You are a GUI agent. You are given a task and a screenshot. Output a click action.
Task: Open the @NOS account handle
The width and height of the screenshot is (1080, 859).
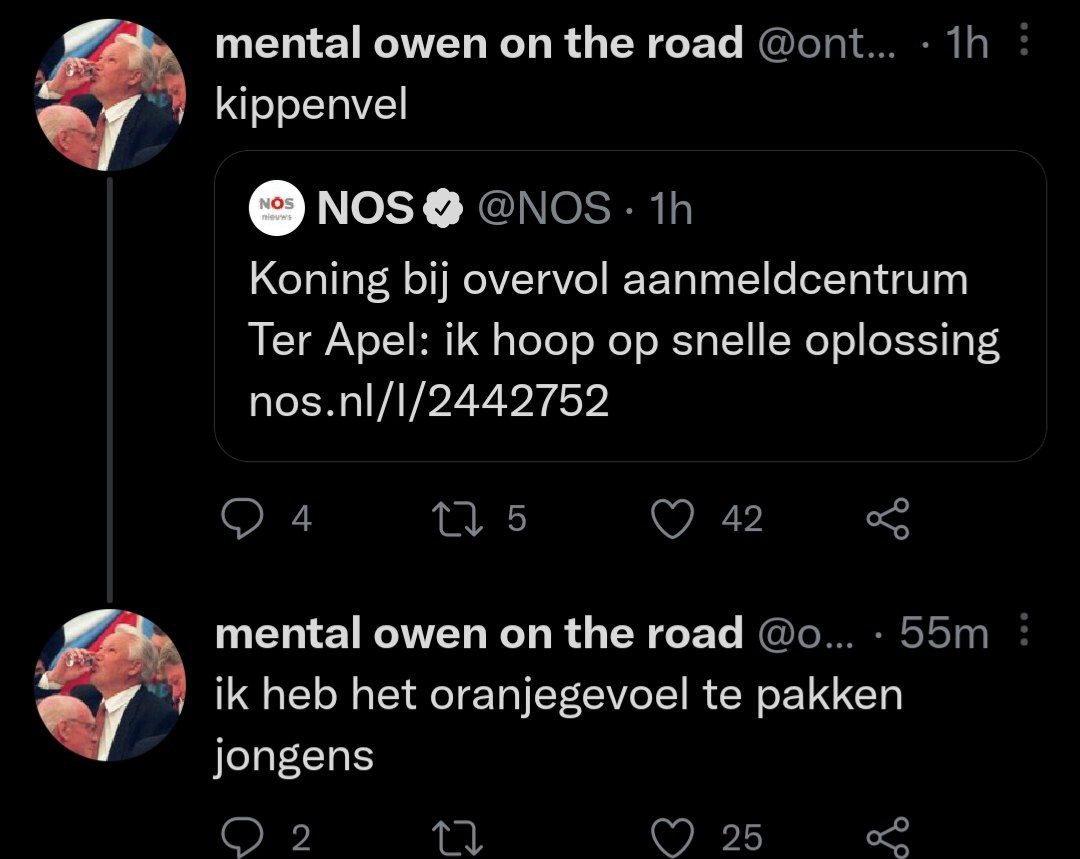coord(544,208)
